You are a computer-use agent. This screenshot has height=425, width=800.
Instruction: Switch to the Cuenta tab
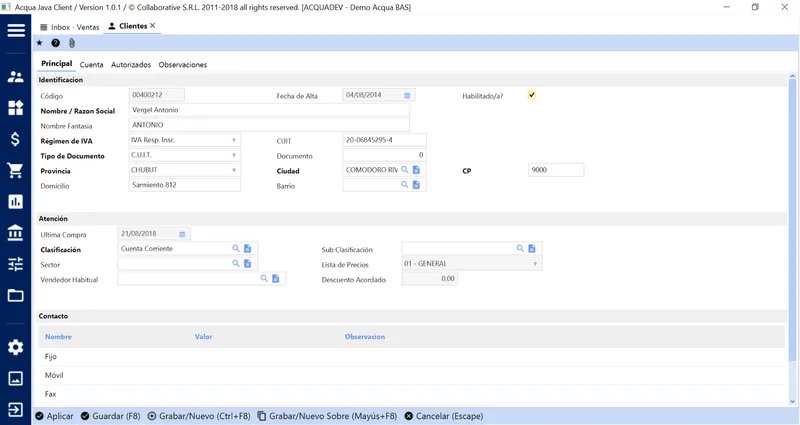pos(91,65)
